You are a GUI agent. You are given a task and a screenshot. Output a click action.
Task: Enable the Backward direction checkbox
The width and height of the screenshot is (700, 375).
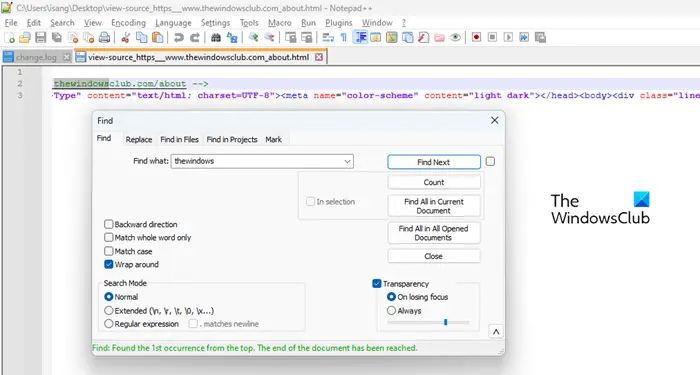(108, 224)
